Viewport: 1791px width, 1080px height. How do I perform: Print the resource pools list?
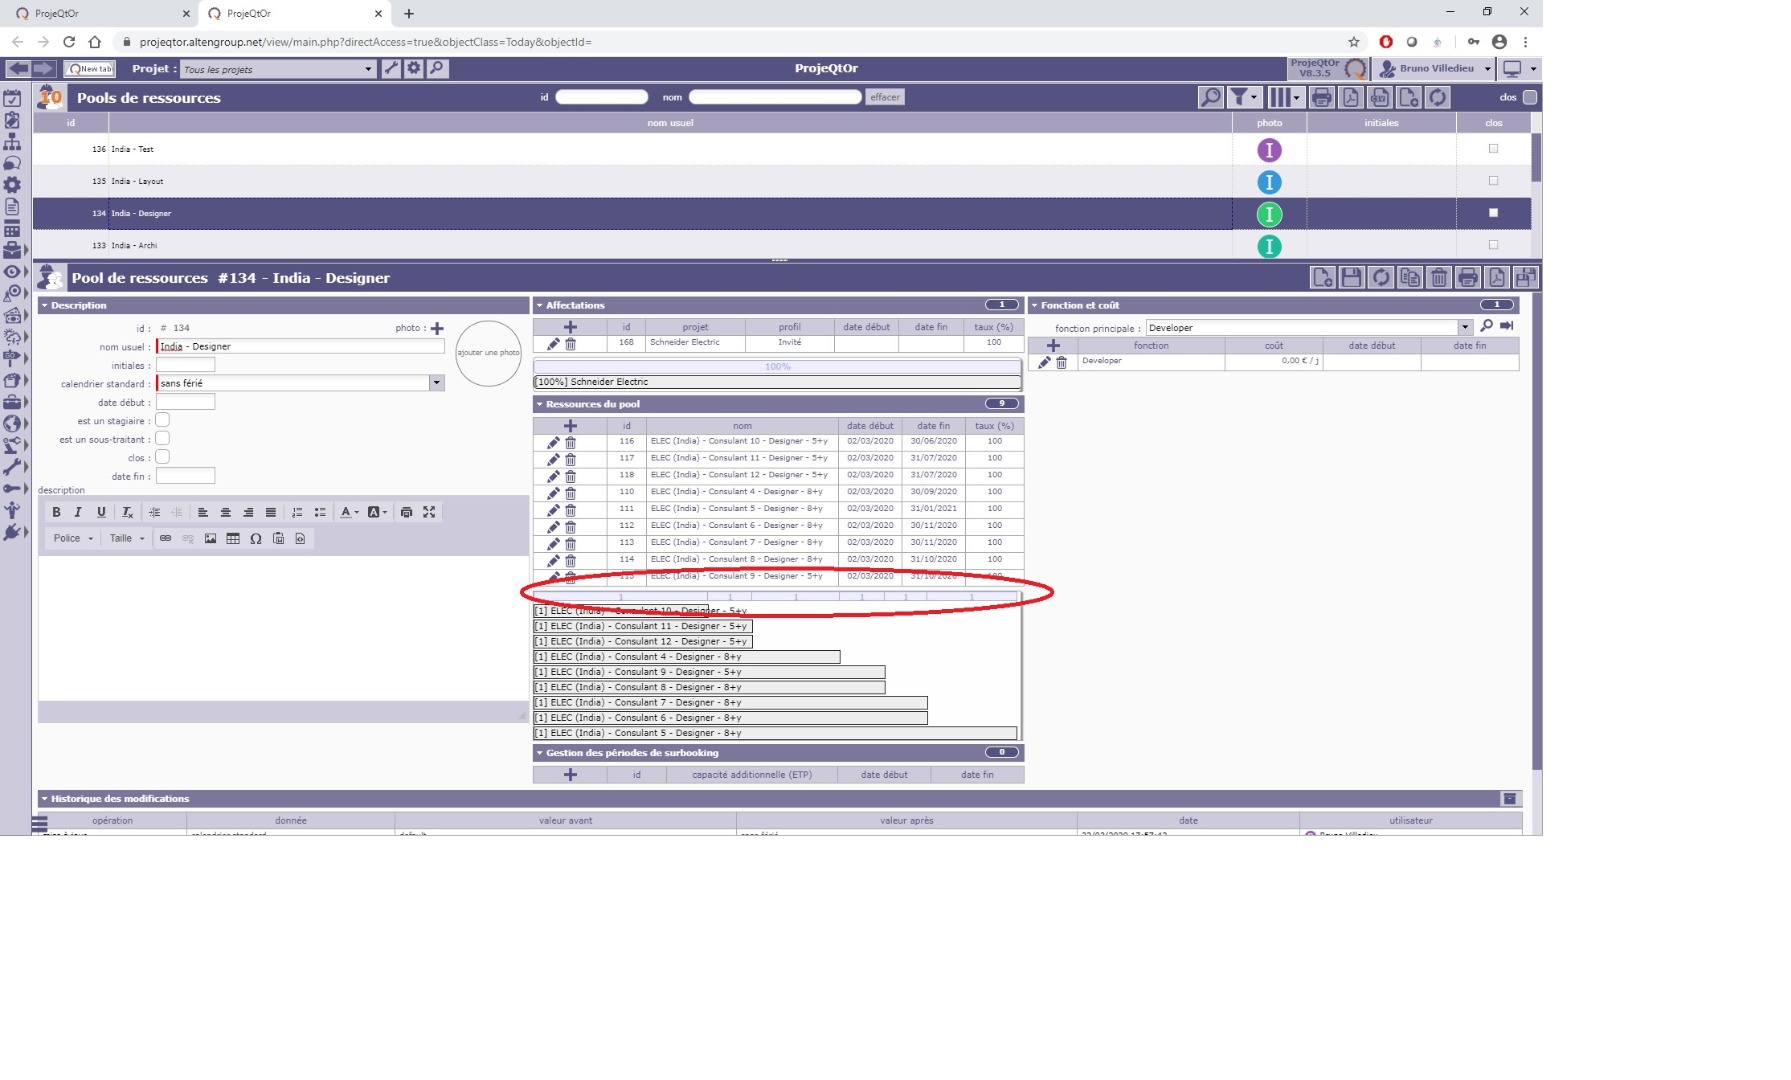[x=1321, y=97]
